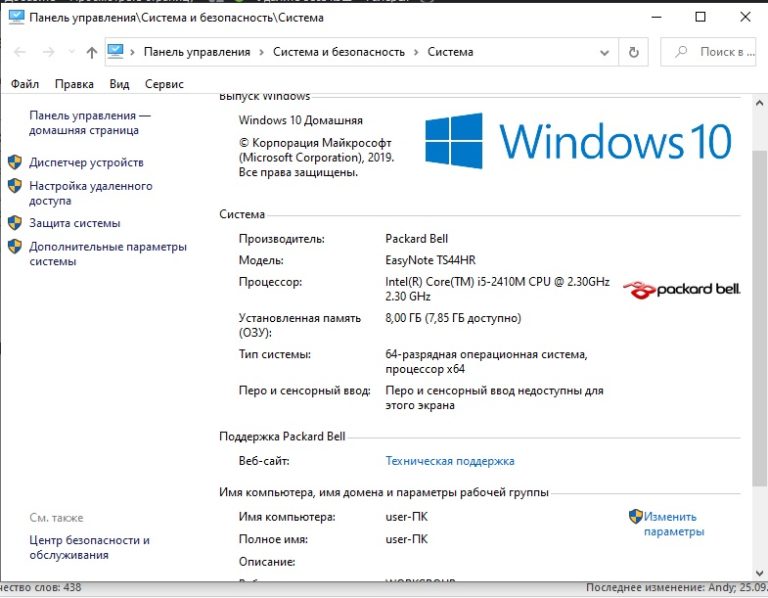
Task: Minimize the System window
Action: tap(656, 17)
